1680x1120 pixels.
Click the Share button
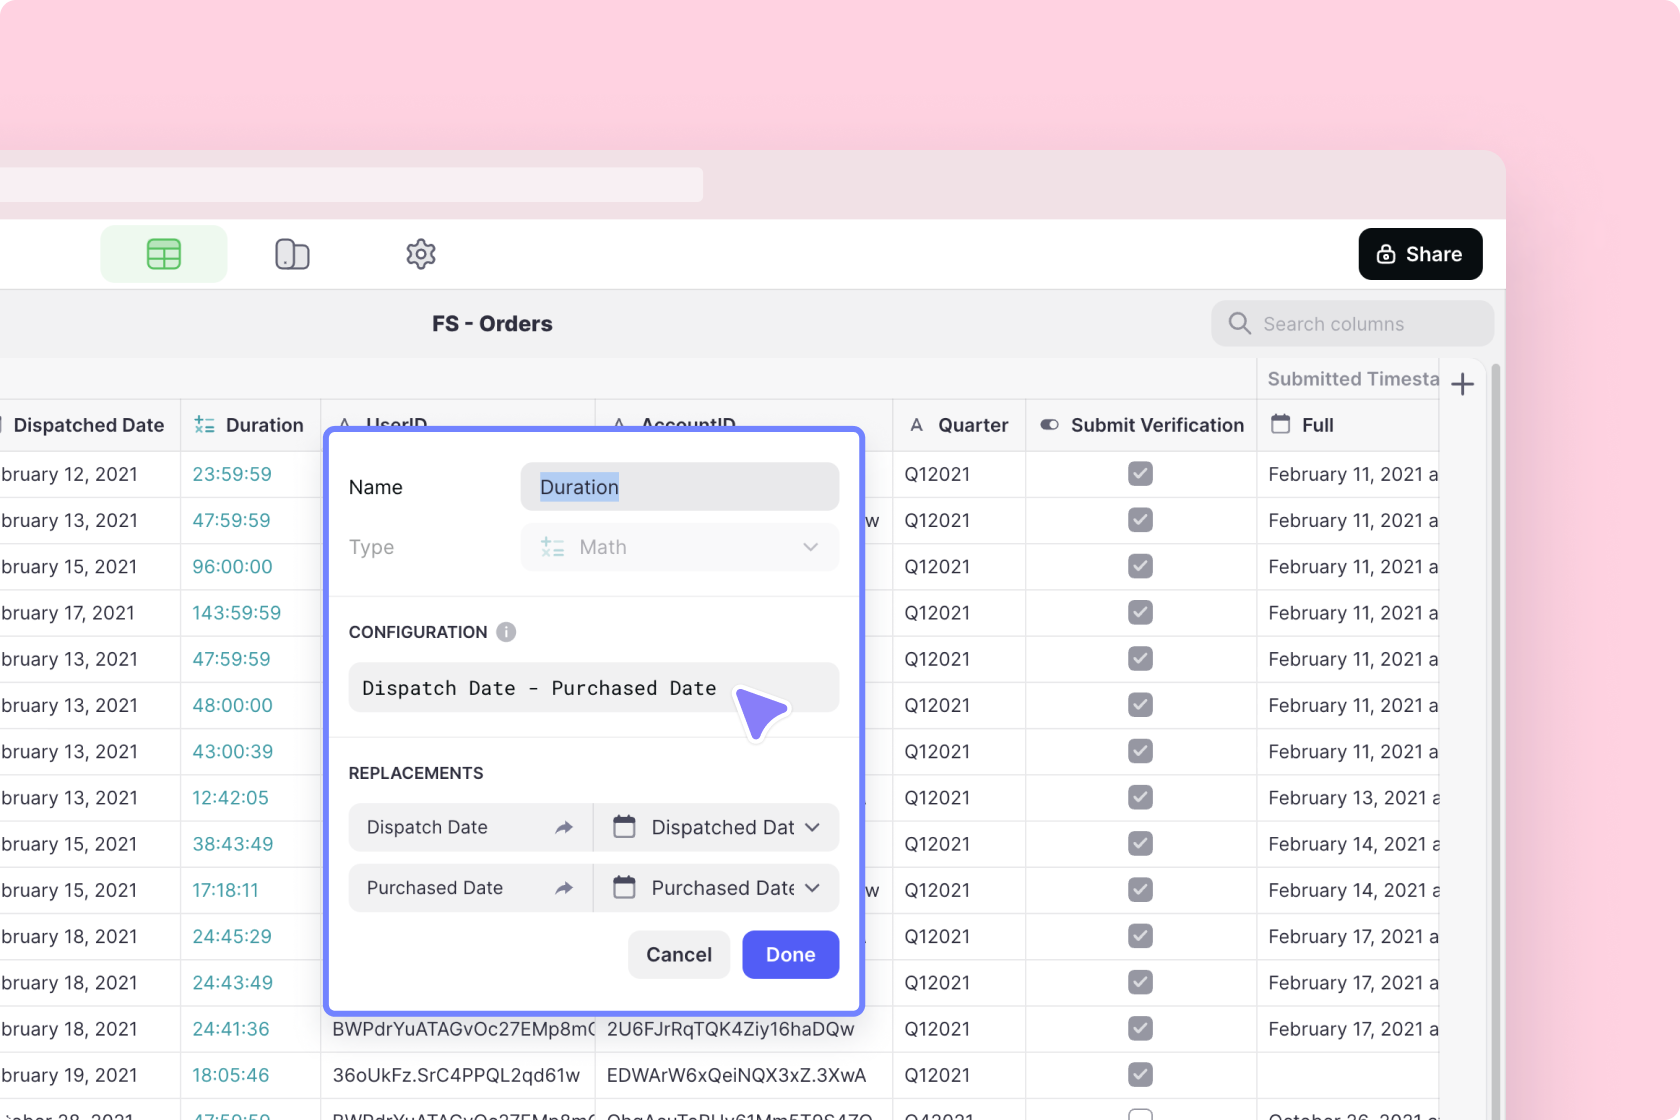[1420, 254]
